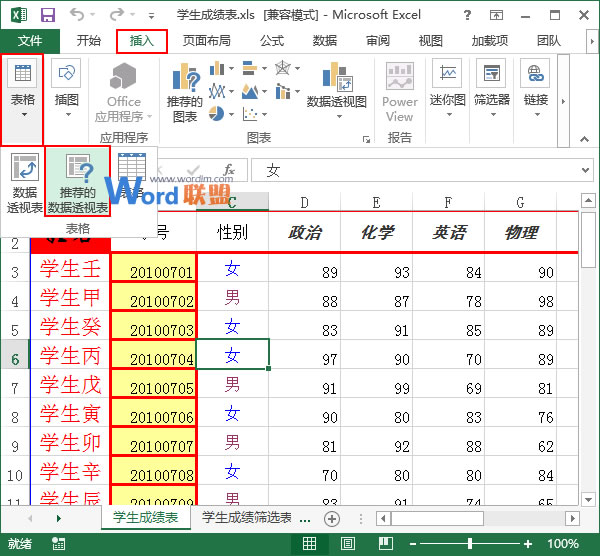Viewport: 600px width, 556px height.
Task: Open the Undo history dropdown arrow
Action: point(93,15)
